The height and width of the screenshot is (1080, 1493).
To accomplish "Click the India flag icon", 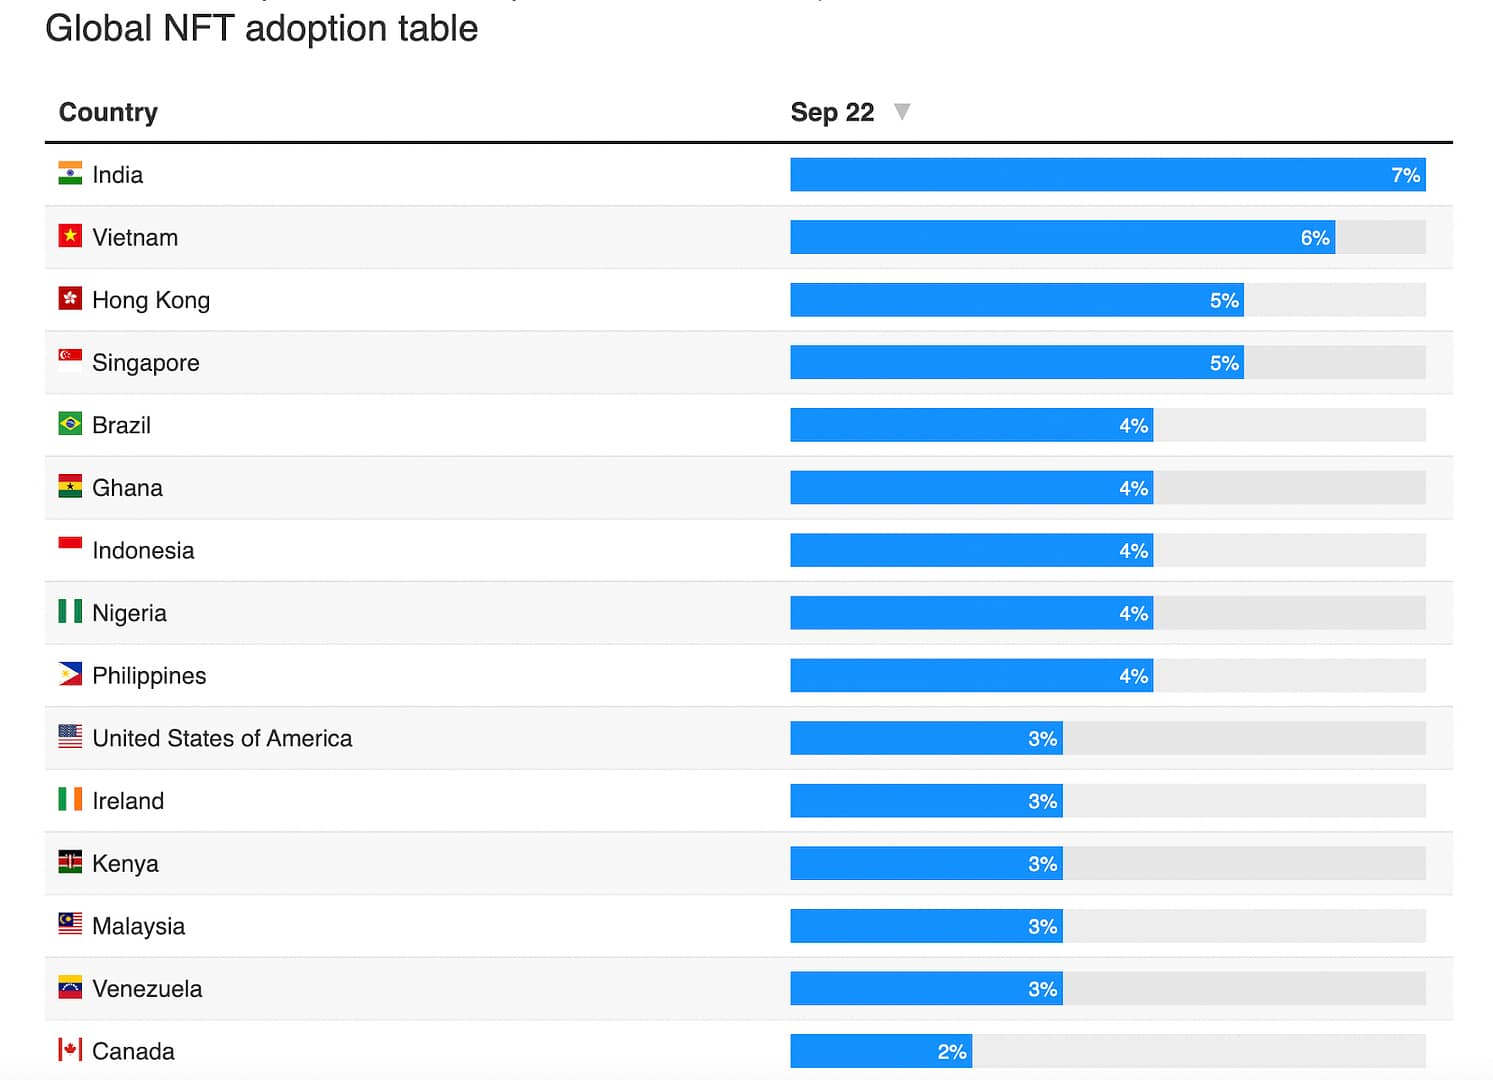I will pyautogui.click(x=70, y=174).
